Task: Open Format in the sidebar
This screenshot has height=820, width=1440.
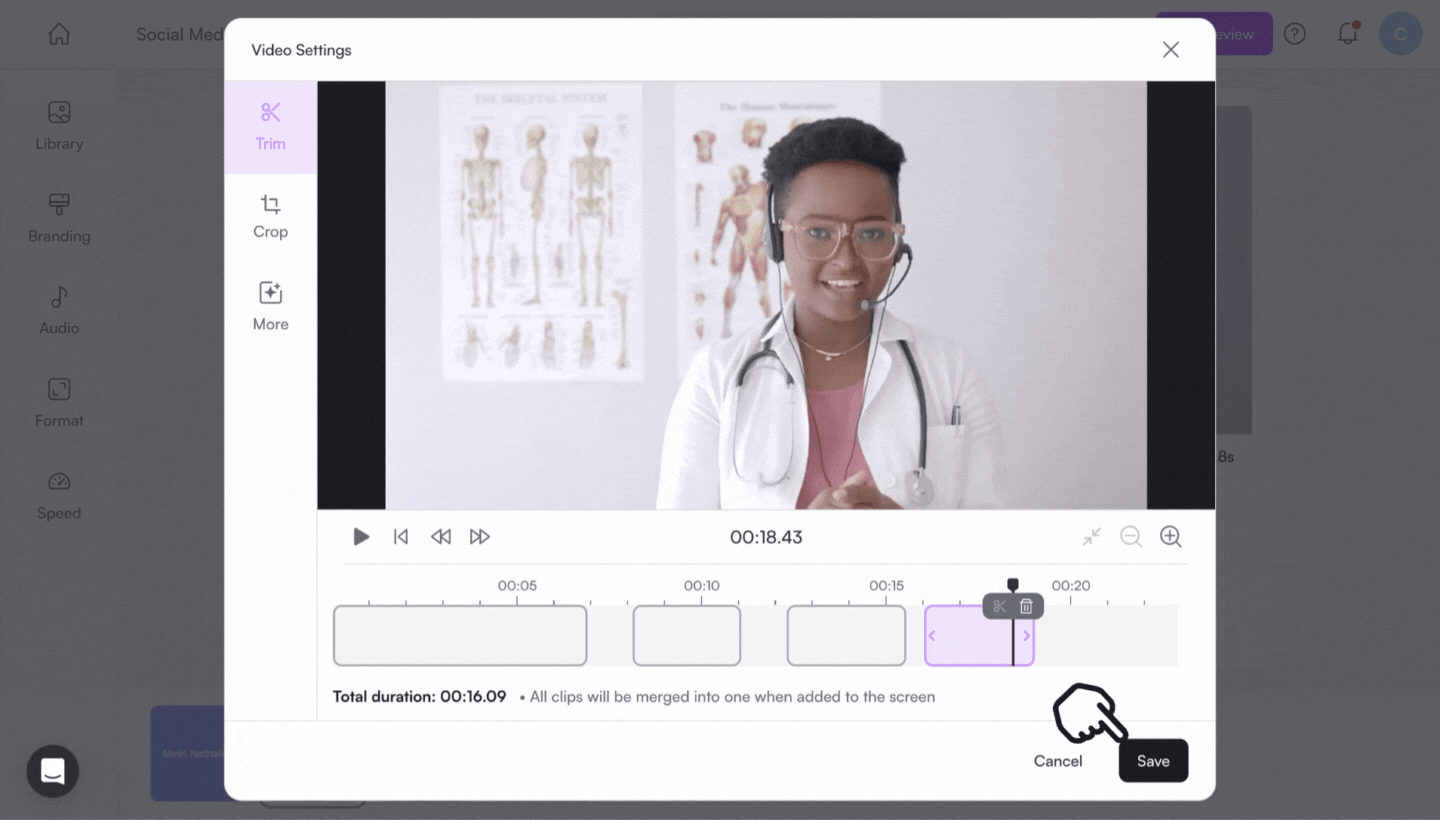Action: [59, 403]
